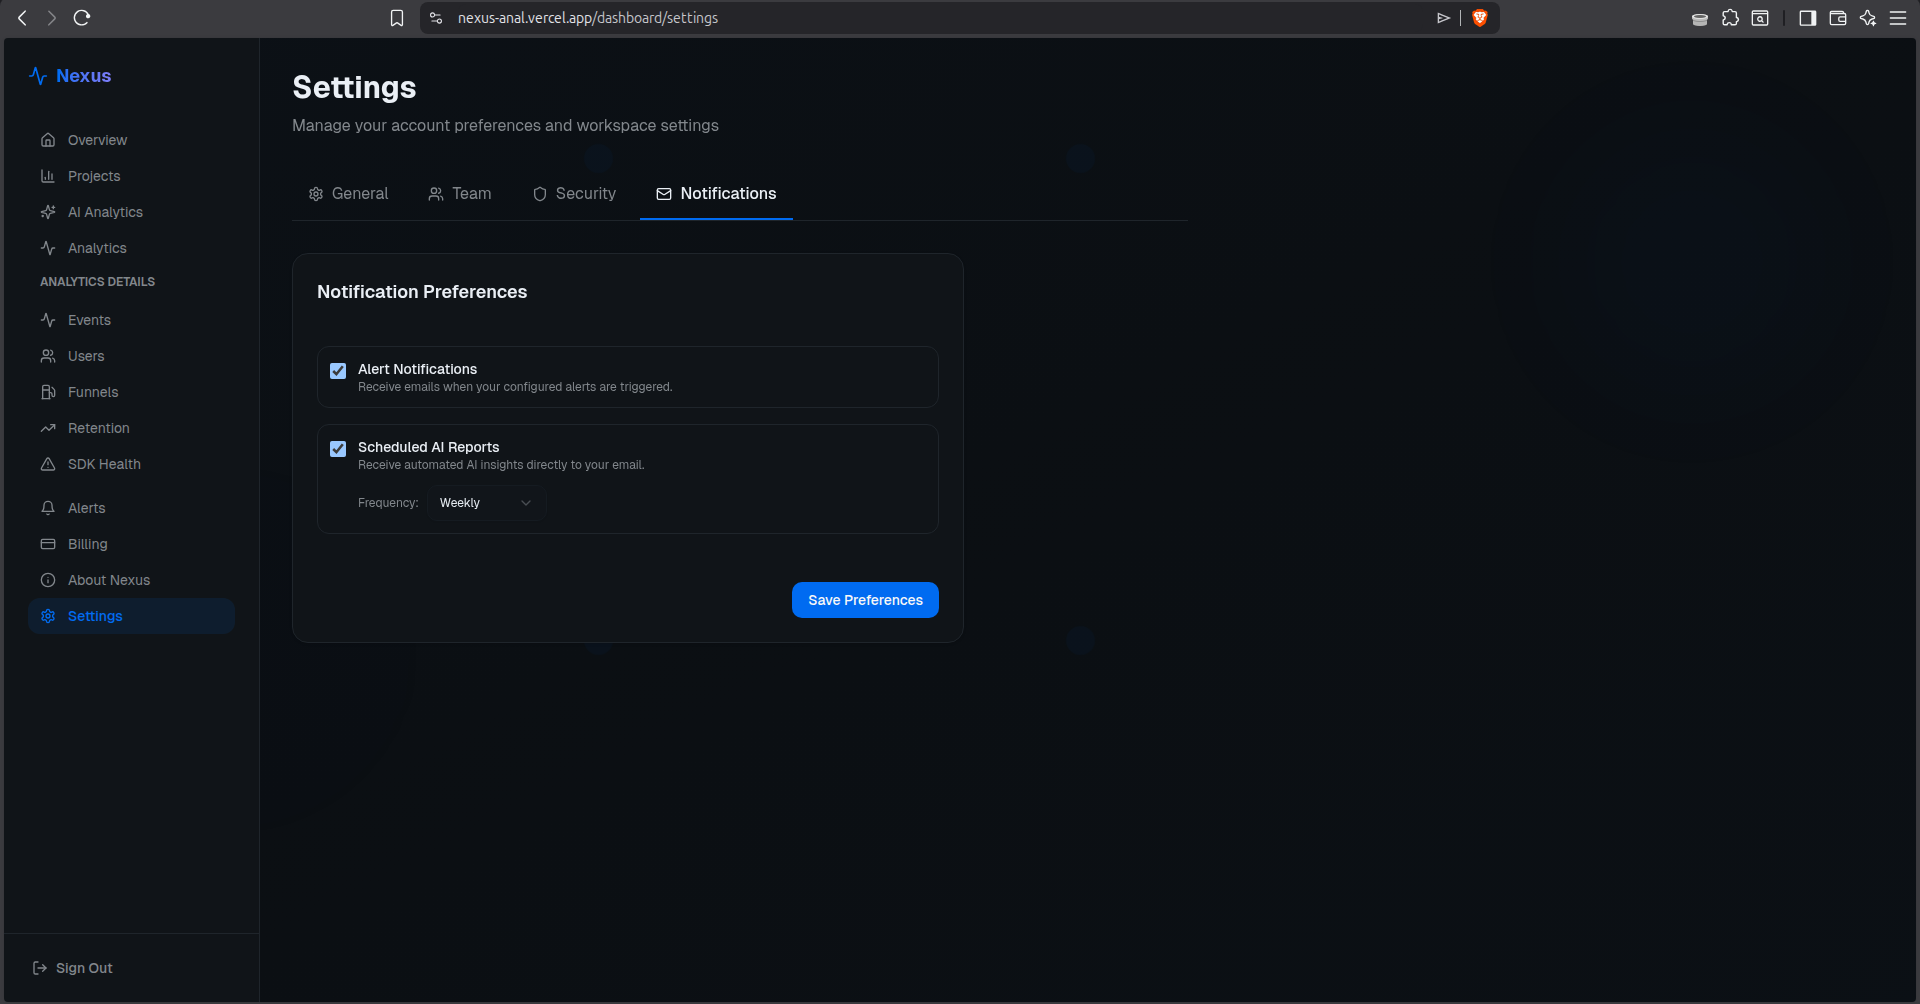Viewport: 1920px width, 1004px height.
Task: Open Overview from the sidebar
Action: (x=132, y=140)
